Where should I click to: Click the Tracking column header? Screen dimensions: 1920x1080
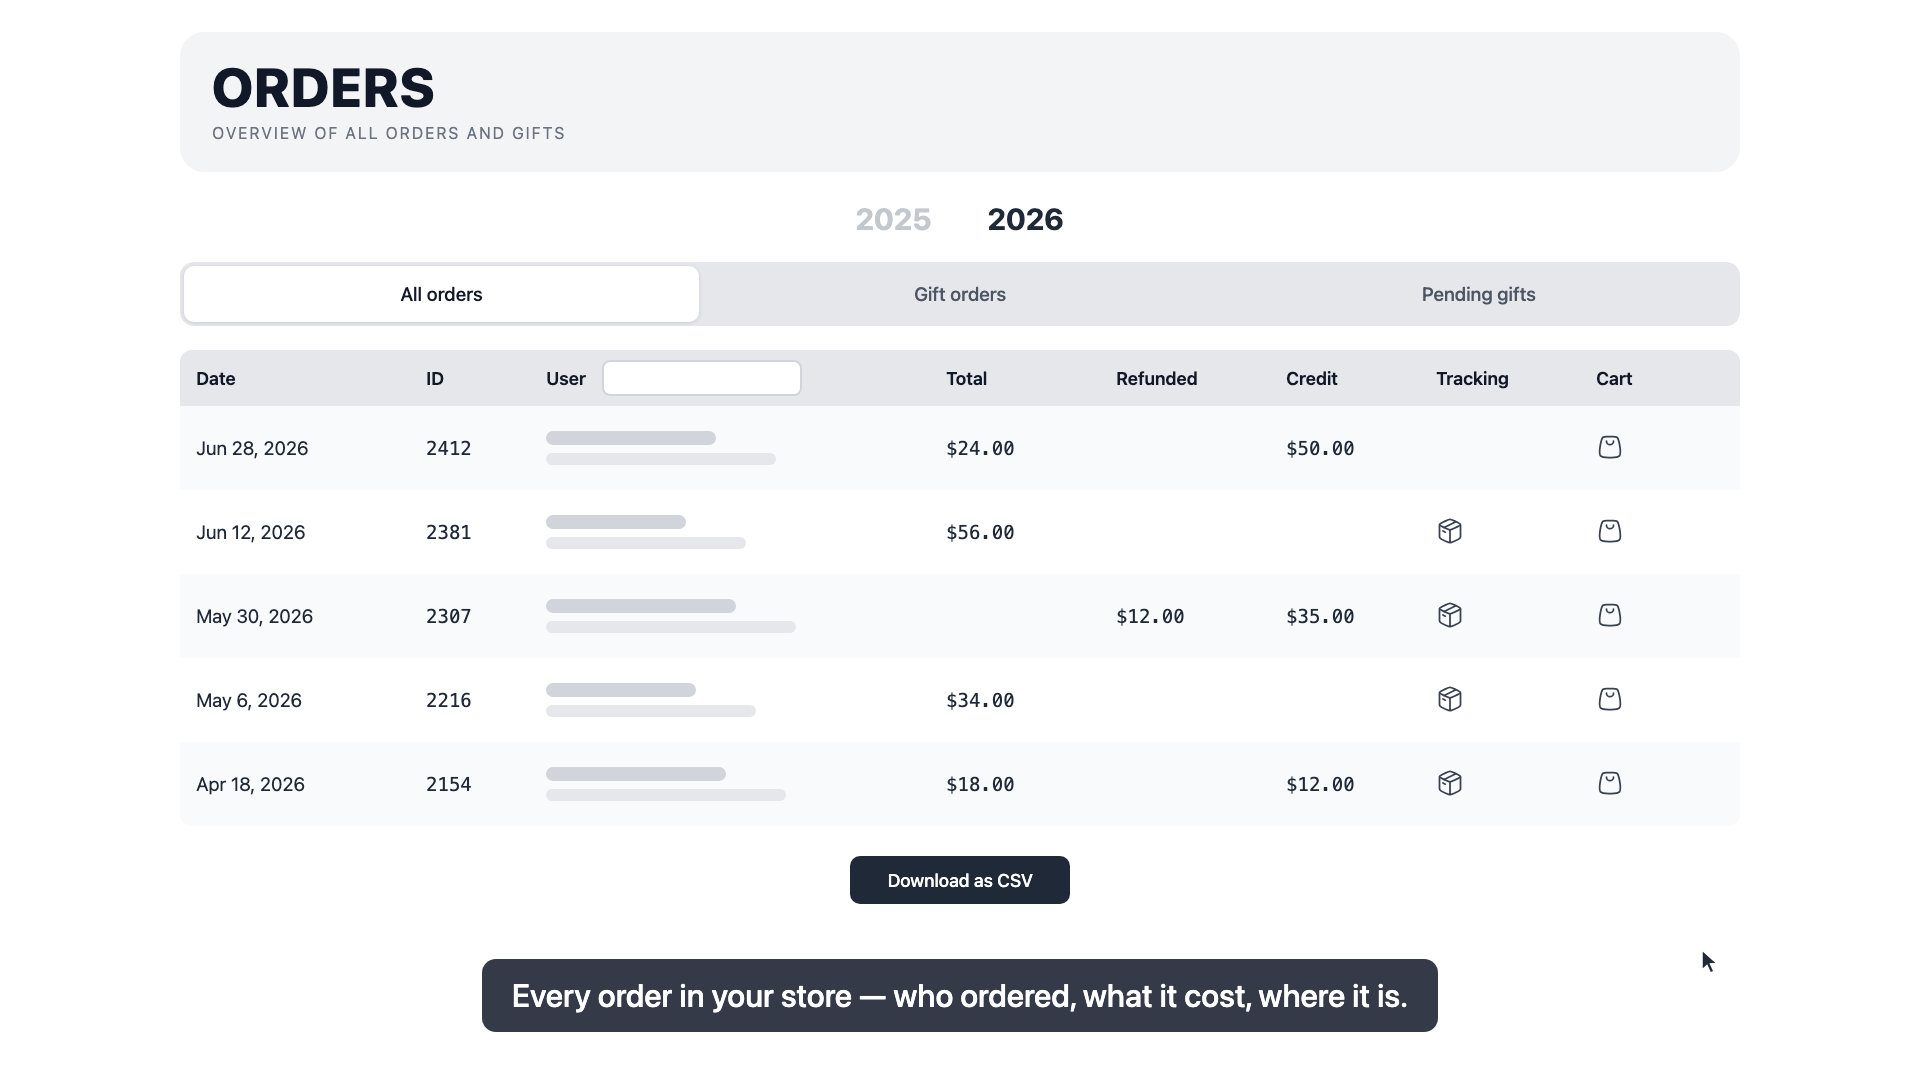point(1472,379)
